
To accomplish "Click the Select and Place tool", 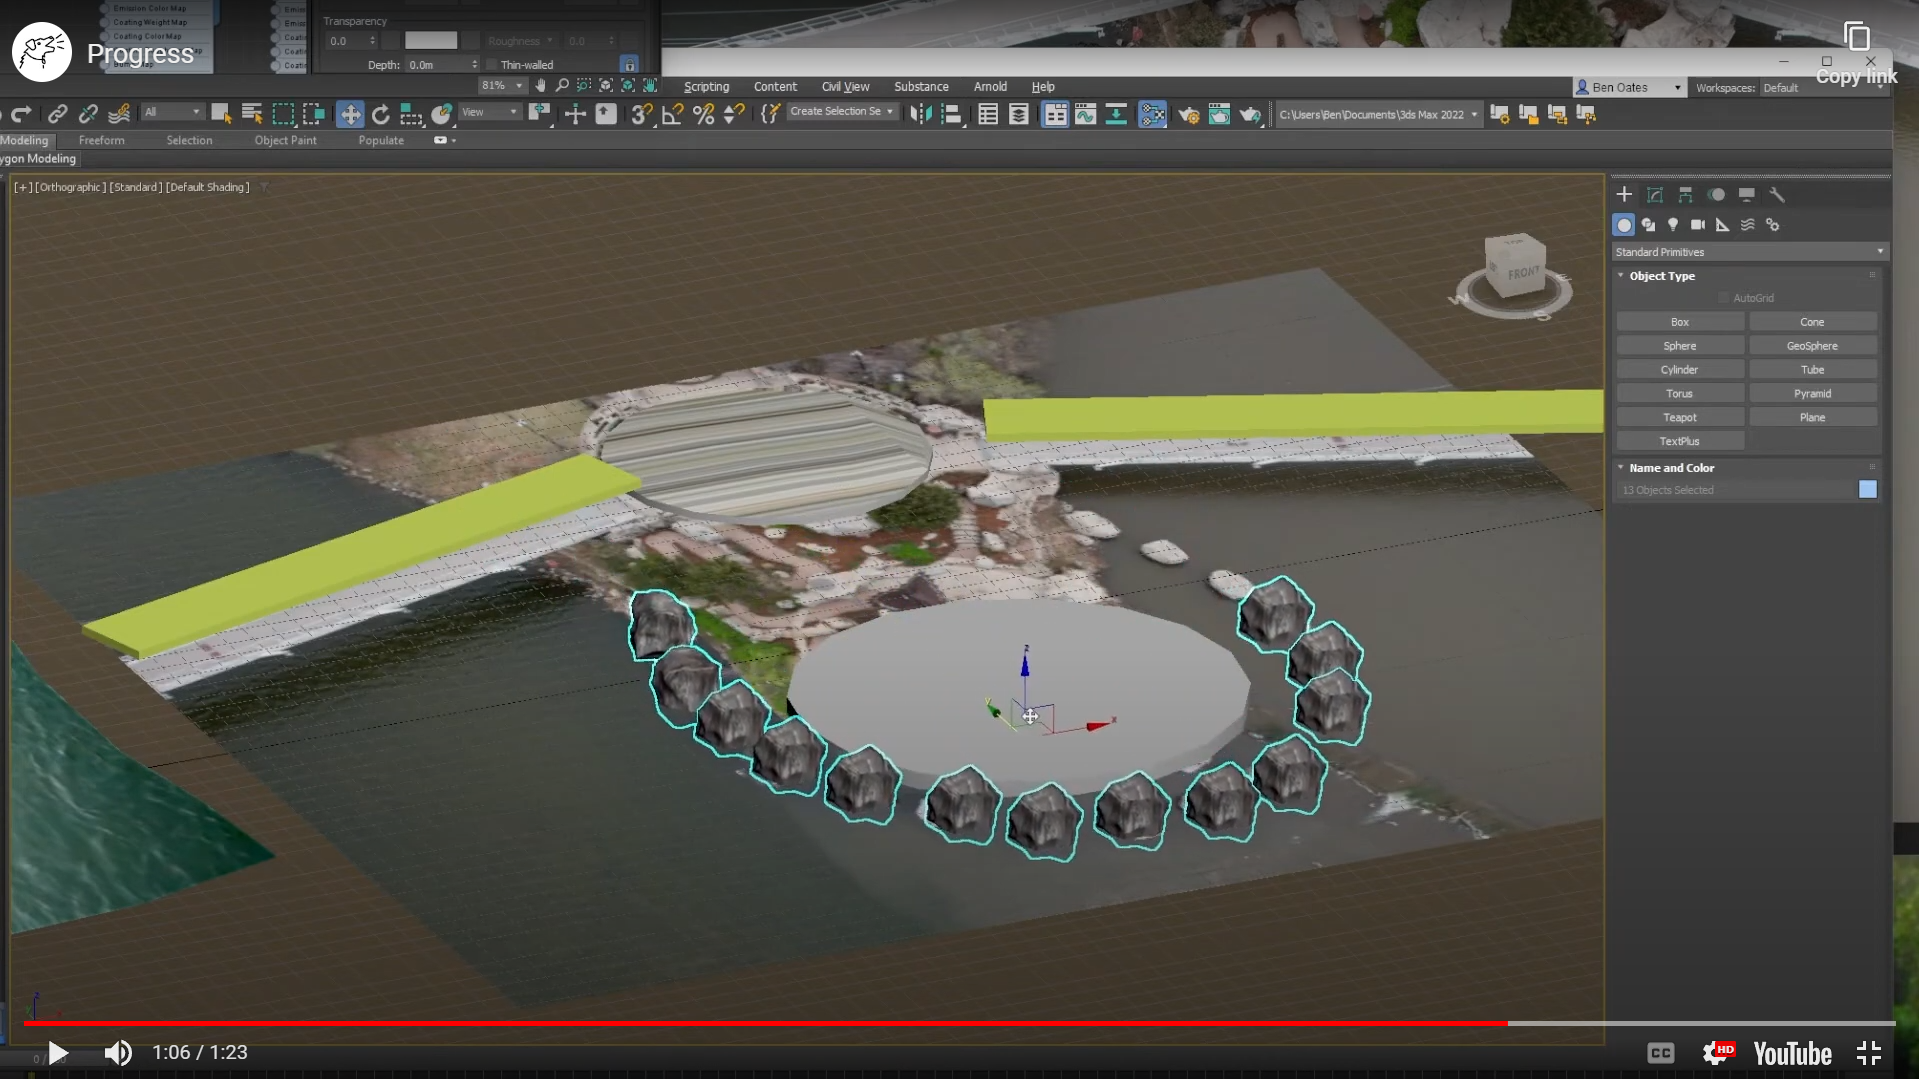I will (x=441, y=114).
